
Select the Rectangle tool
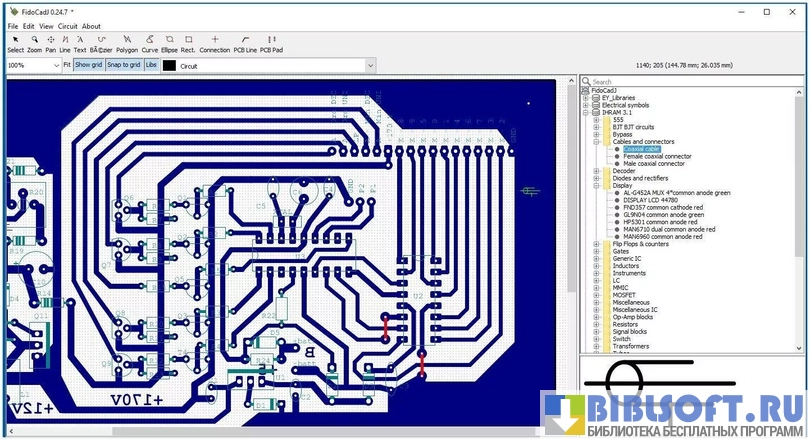click(x=188, y=43)
